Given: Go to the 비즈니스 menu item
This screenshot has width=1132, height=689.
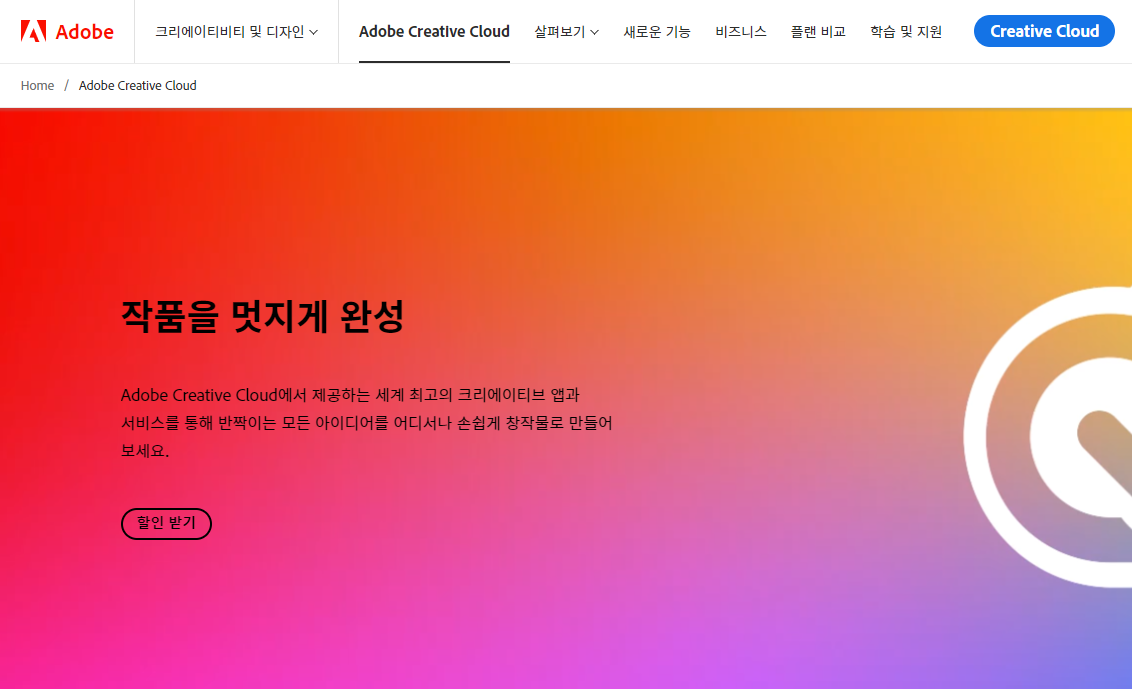Looking at the screenshot, I should tap(741, 32).
